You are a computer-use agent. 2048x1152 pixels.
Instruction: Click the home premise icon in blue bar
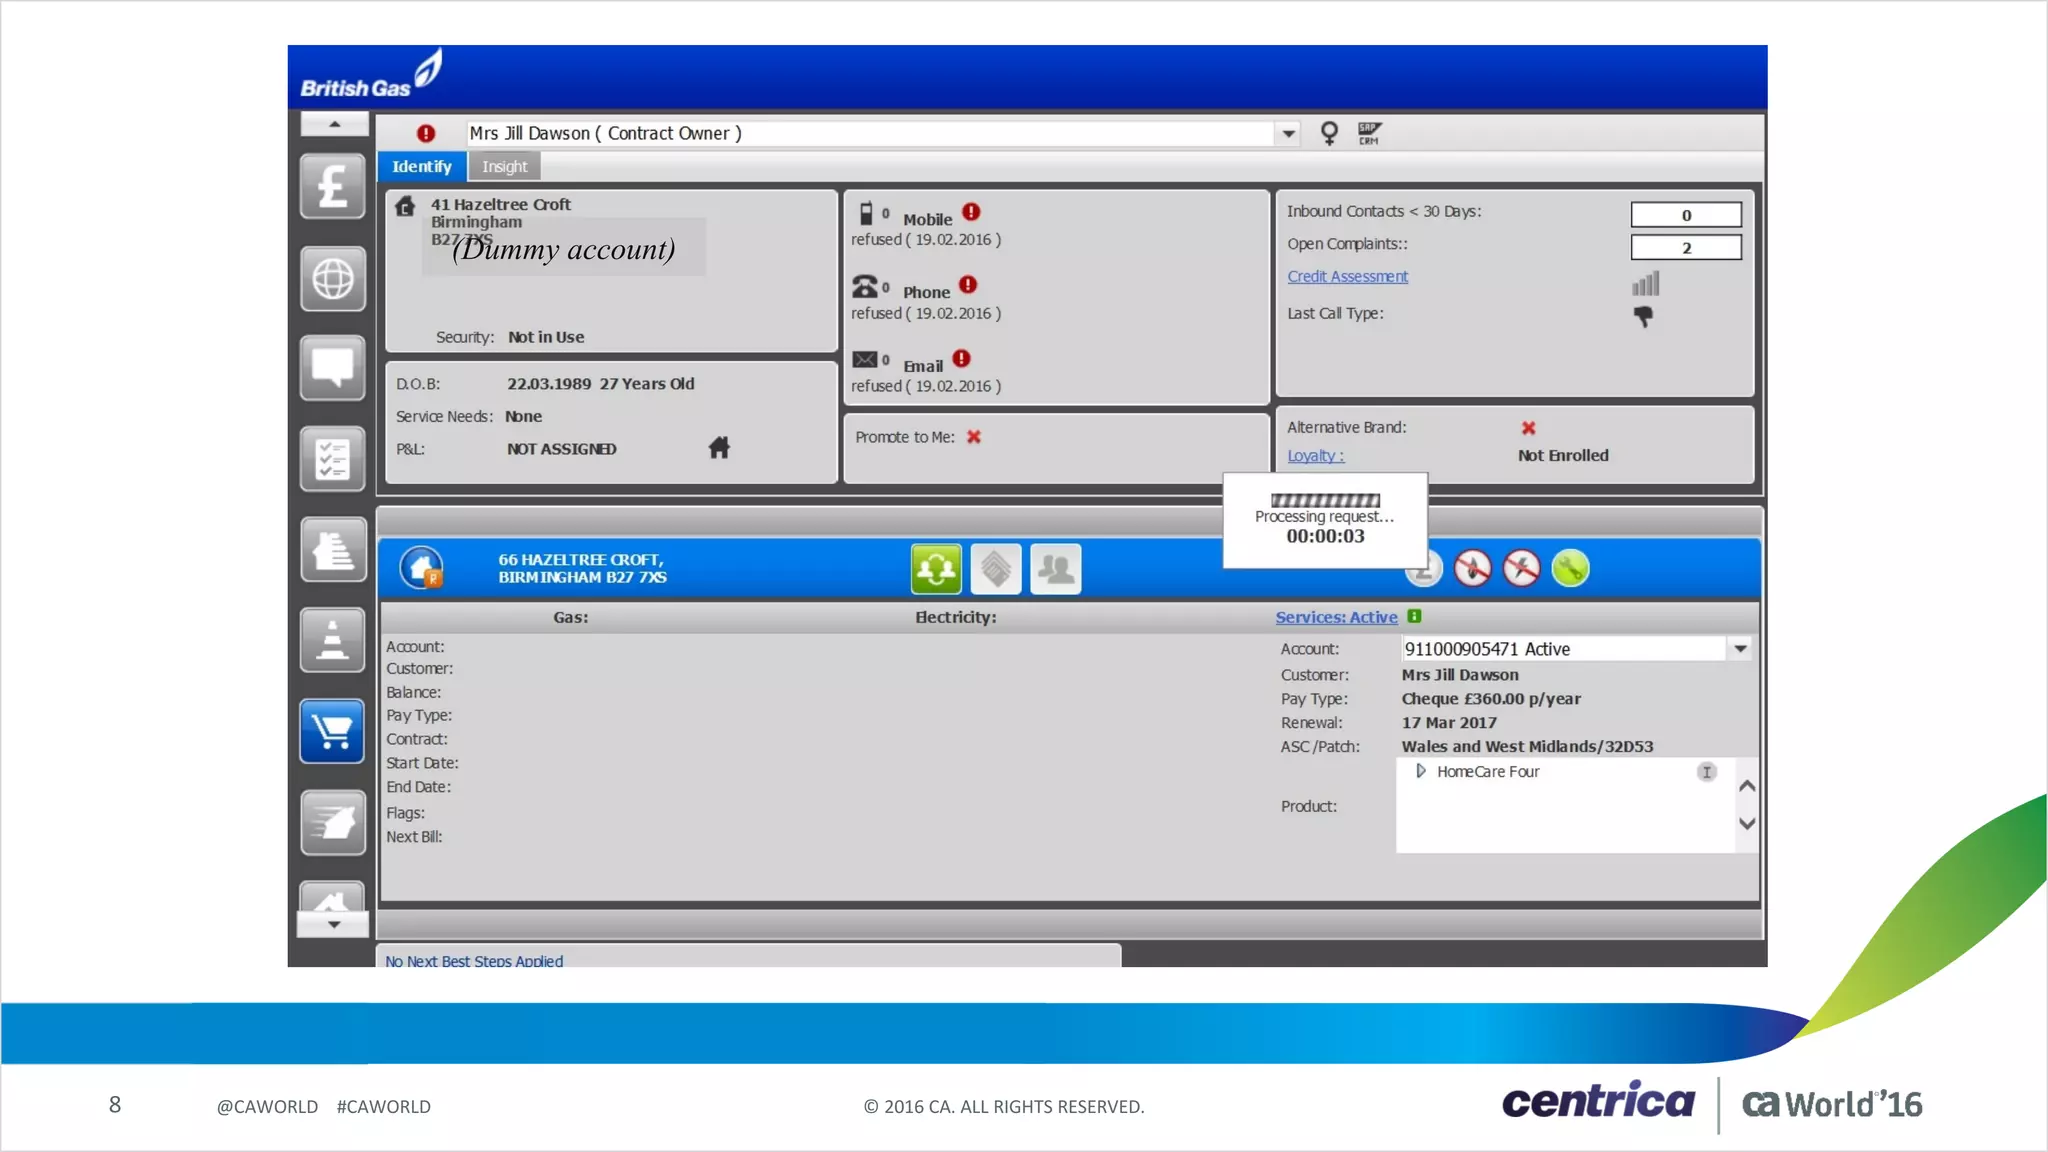click(421, 568)
